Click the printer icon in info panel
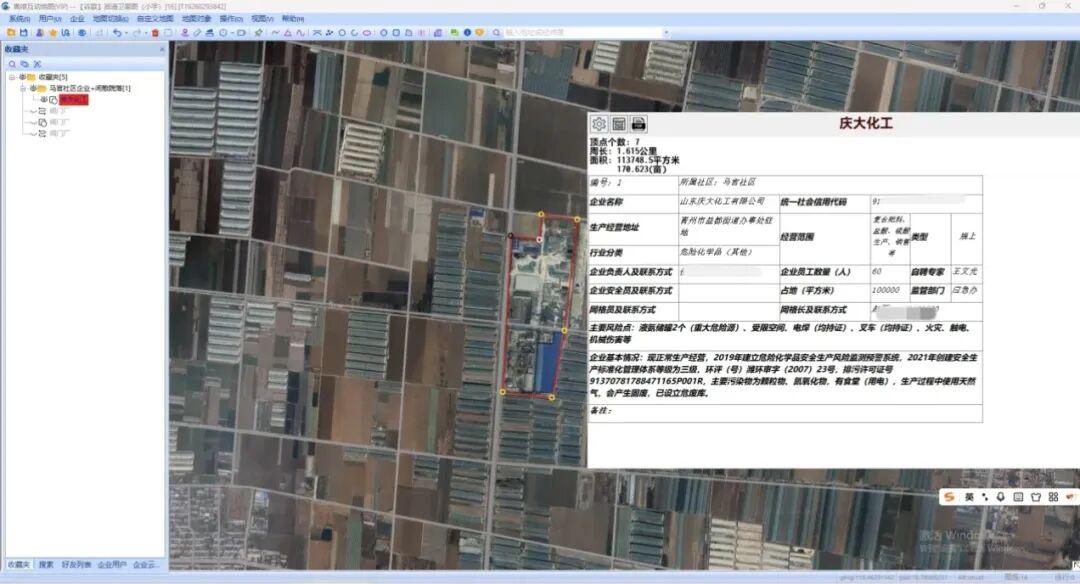Viewport: 1080px width, 584px height. 638,124
